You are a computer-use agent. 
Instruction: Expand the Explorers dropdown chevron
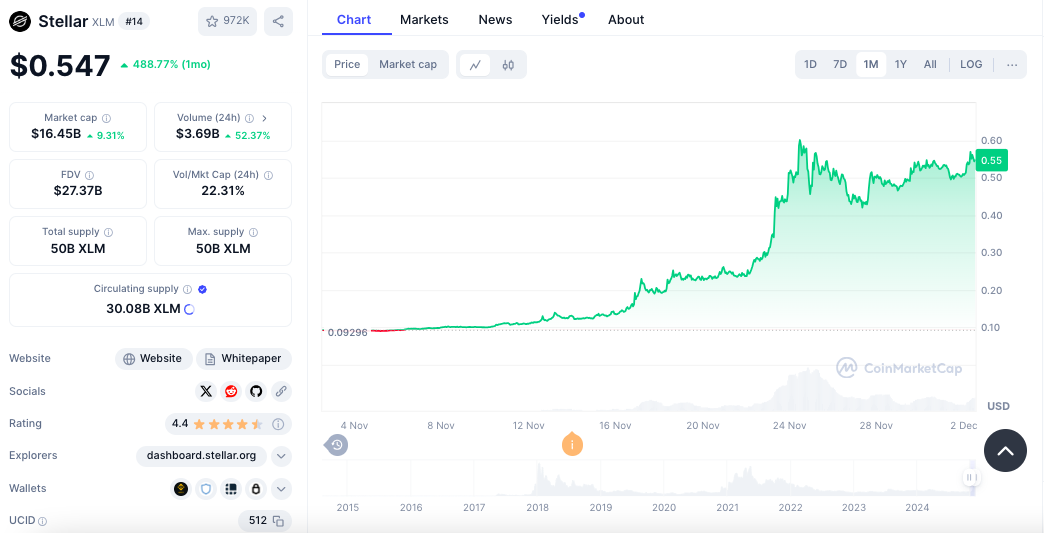click(281, 456)
